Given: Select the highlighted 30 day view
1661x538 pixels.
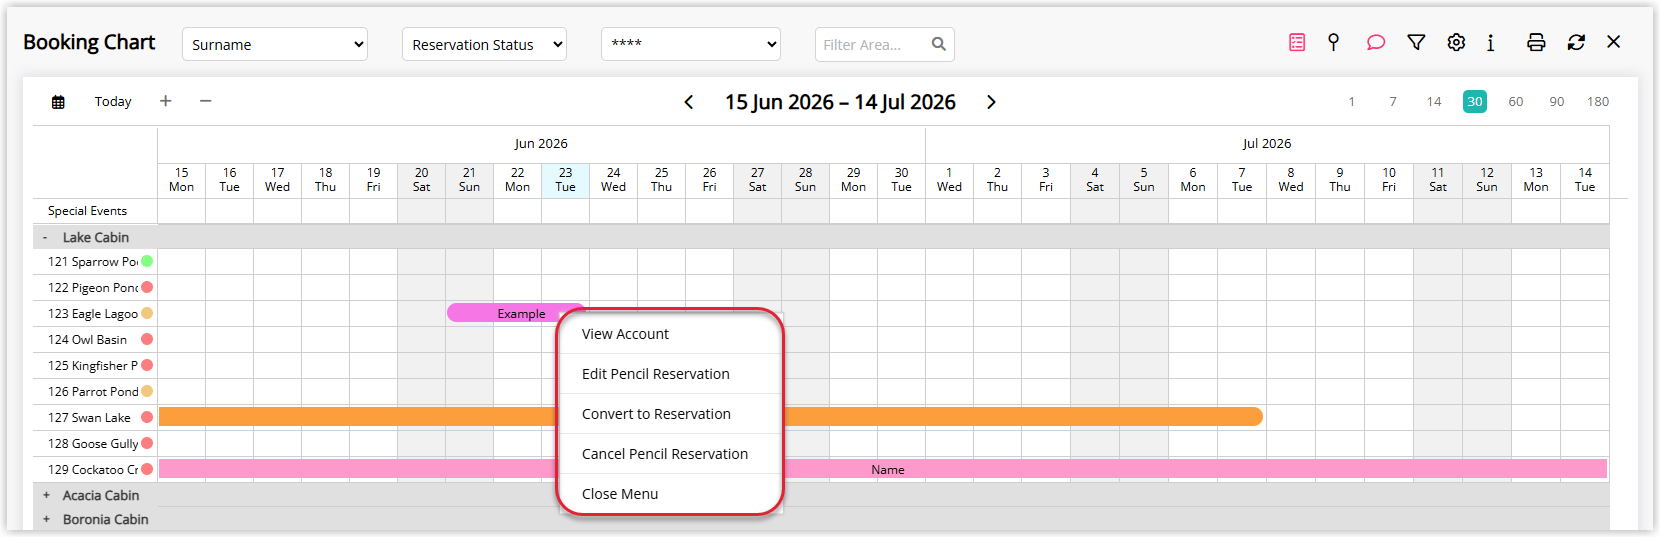Looking at the screenshot, I should click(1475, 101).
